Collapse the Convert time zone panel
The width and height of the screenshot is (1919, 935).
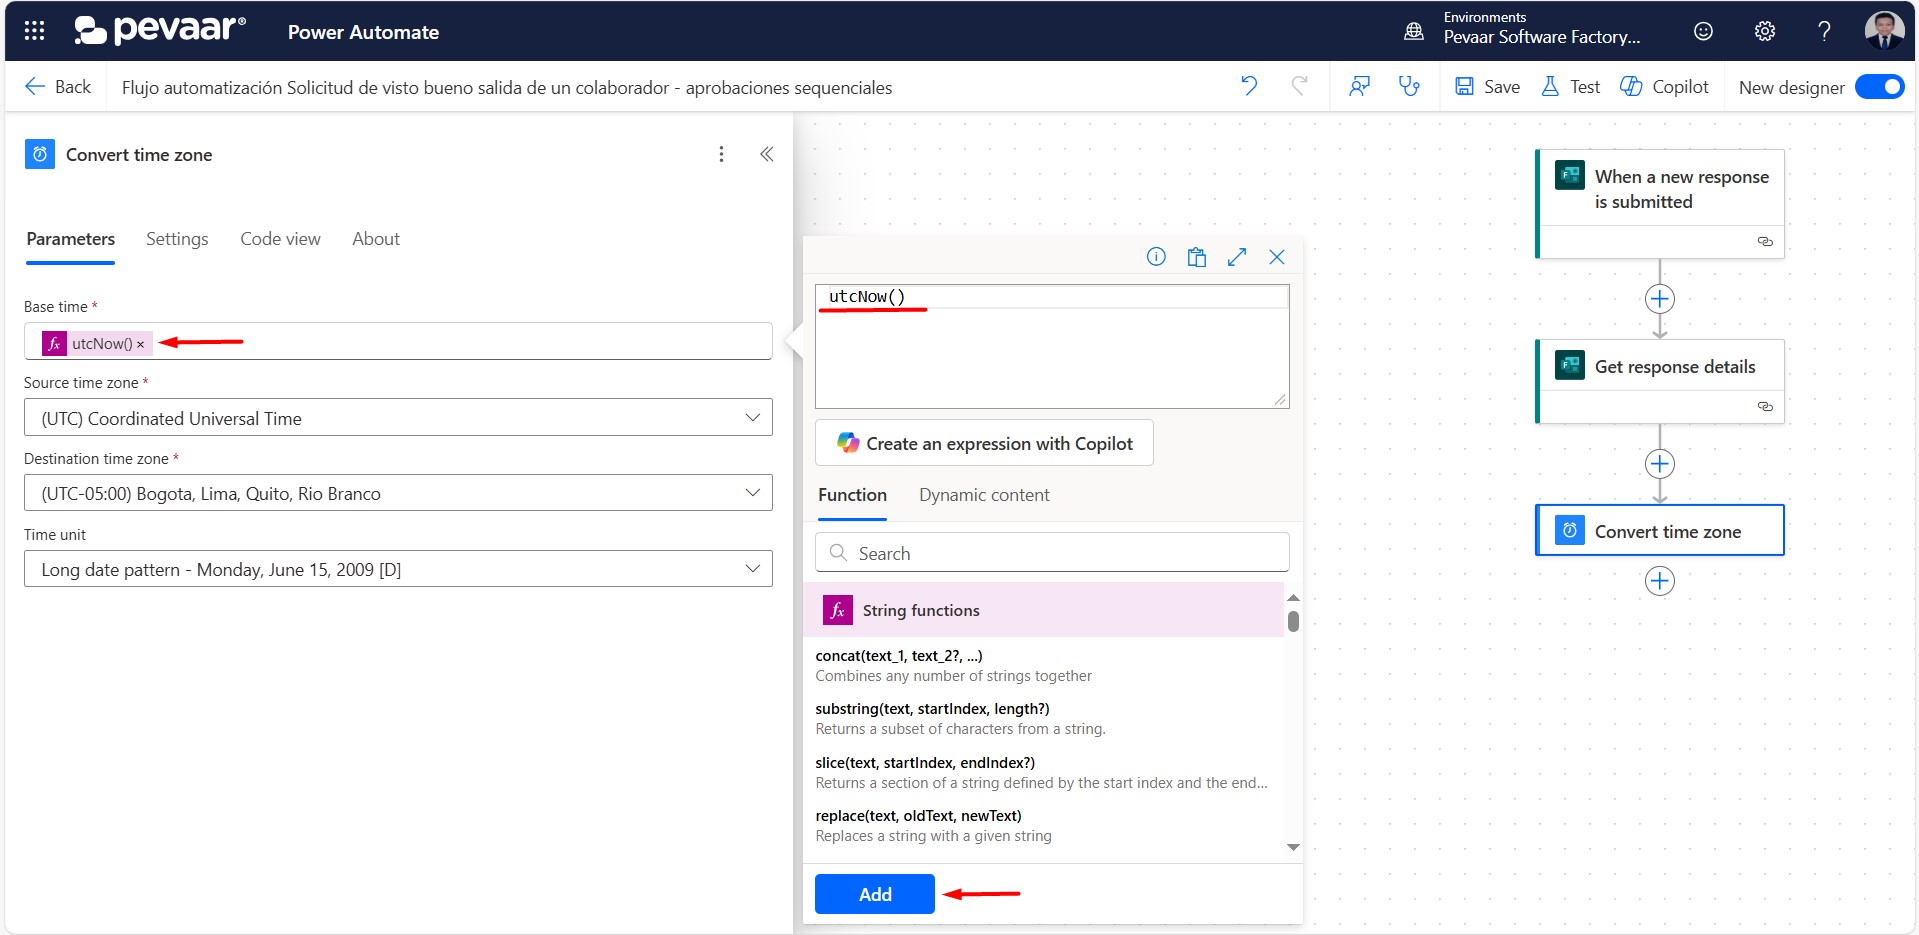click(766, 154)
